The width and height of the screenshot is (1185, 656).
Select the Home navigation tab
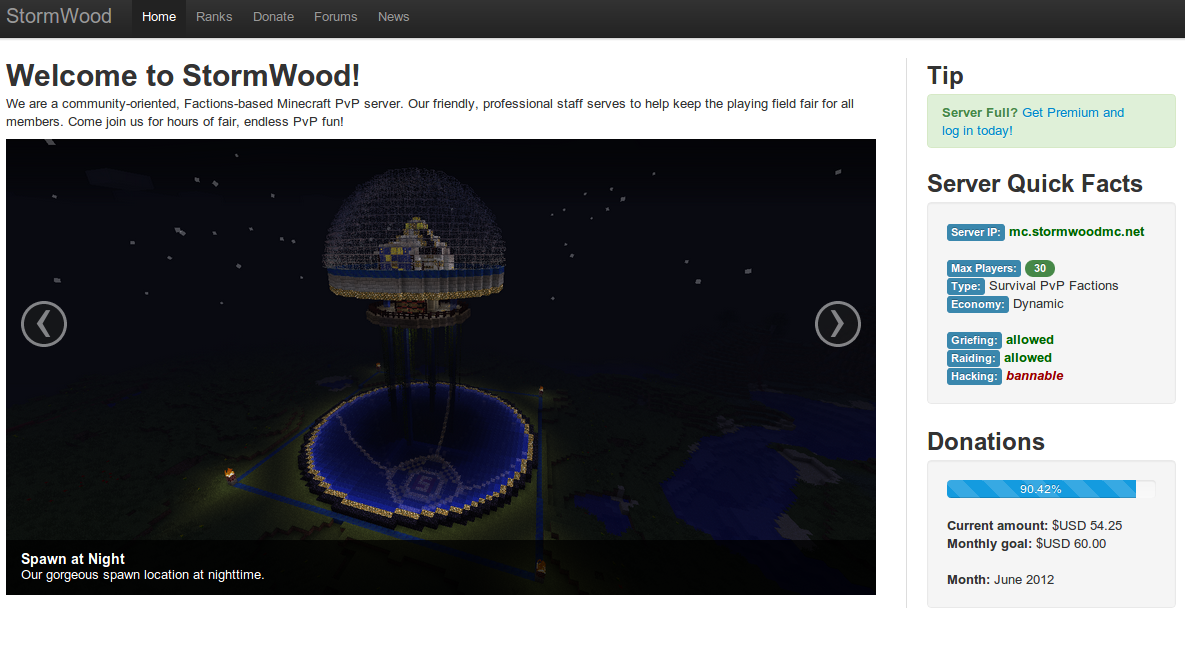click(x=159, y=17)
